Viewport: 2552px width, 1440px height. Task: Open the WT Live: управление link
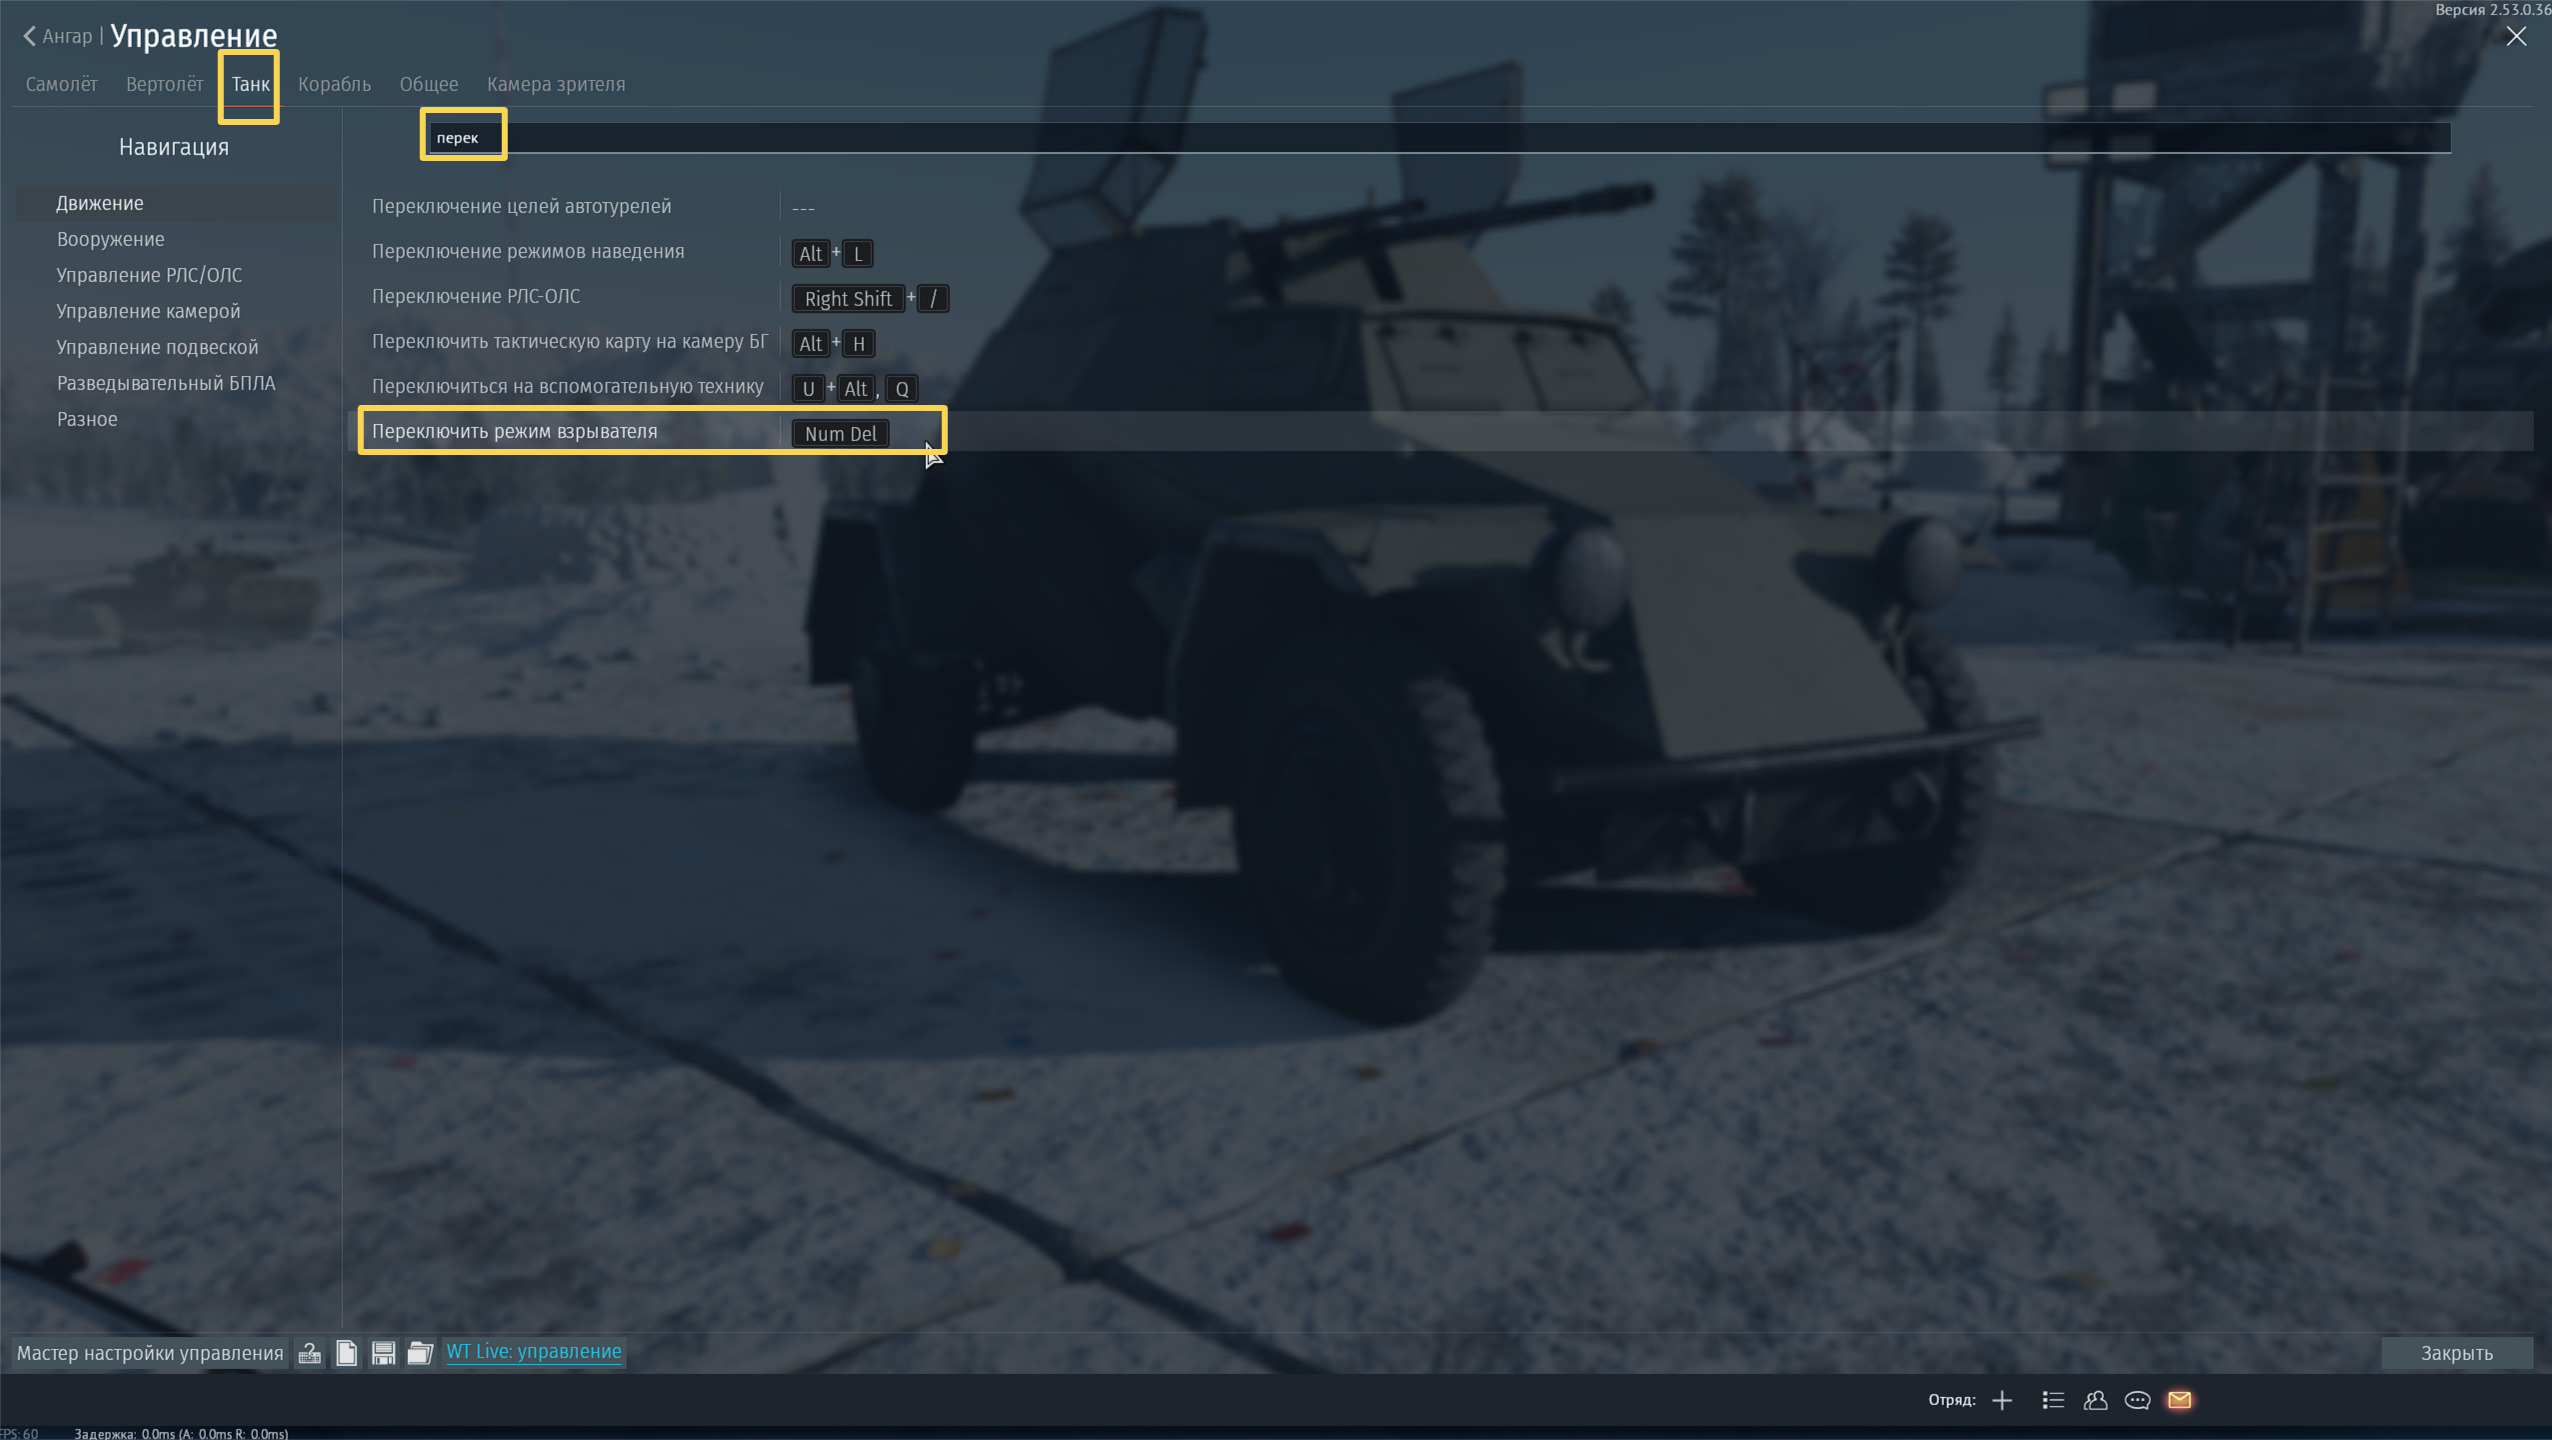[x=534, y=1351]
